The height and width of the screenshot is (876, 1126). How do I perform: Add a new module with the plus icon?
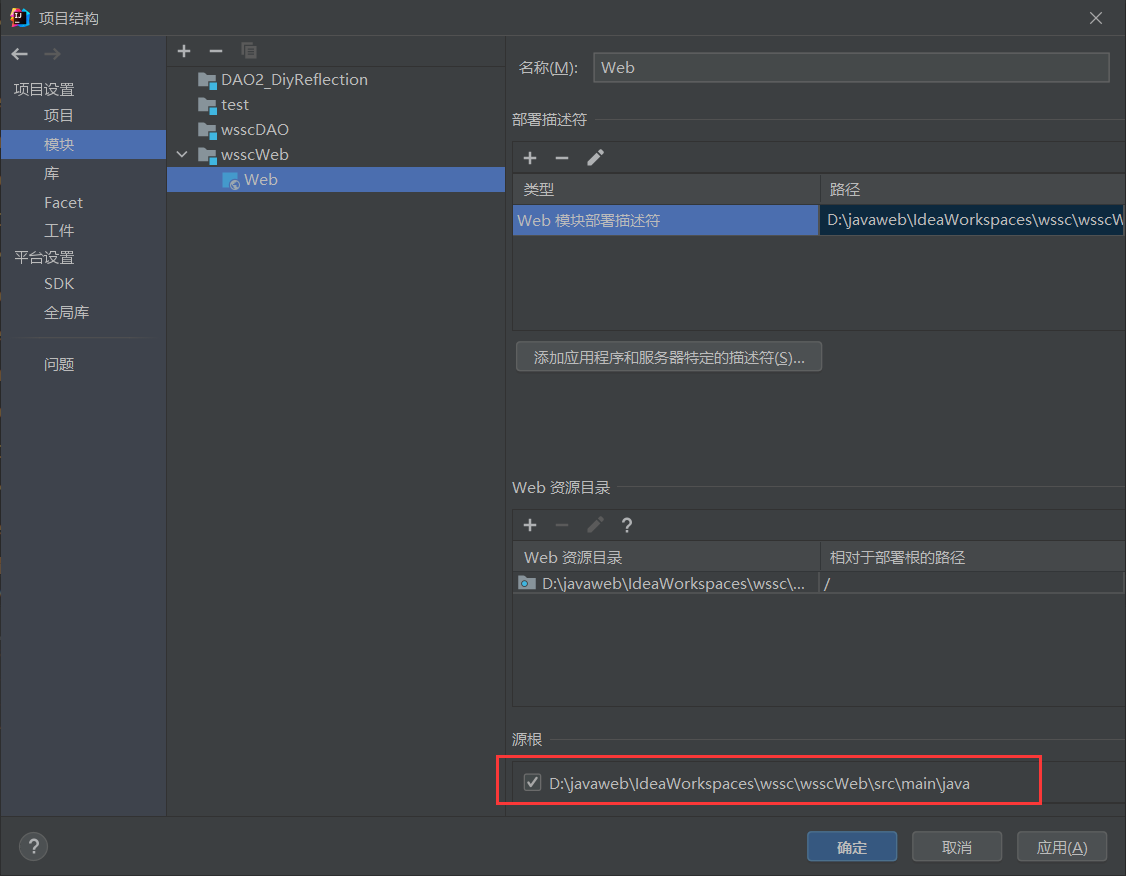184,51
